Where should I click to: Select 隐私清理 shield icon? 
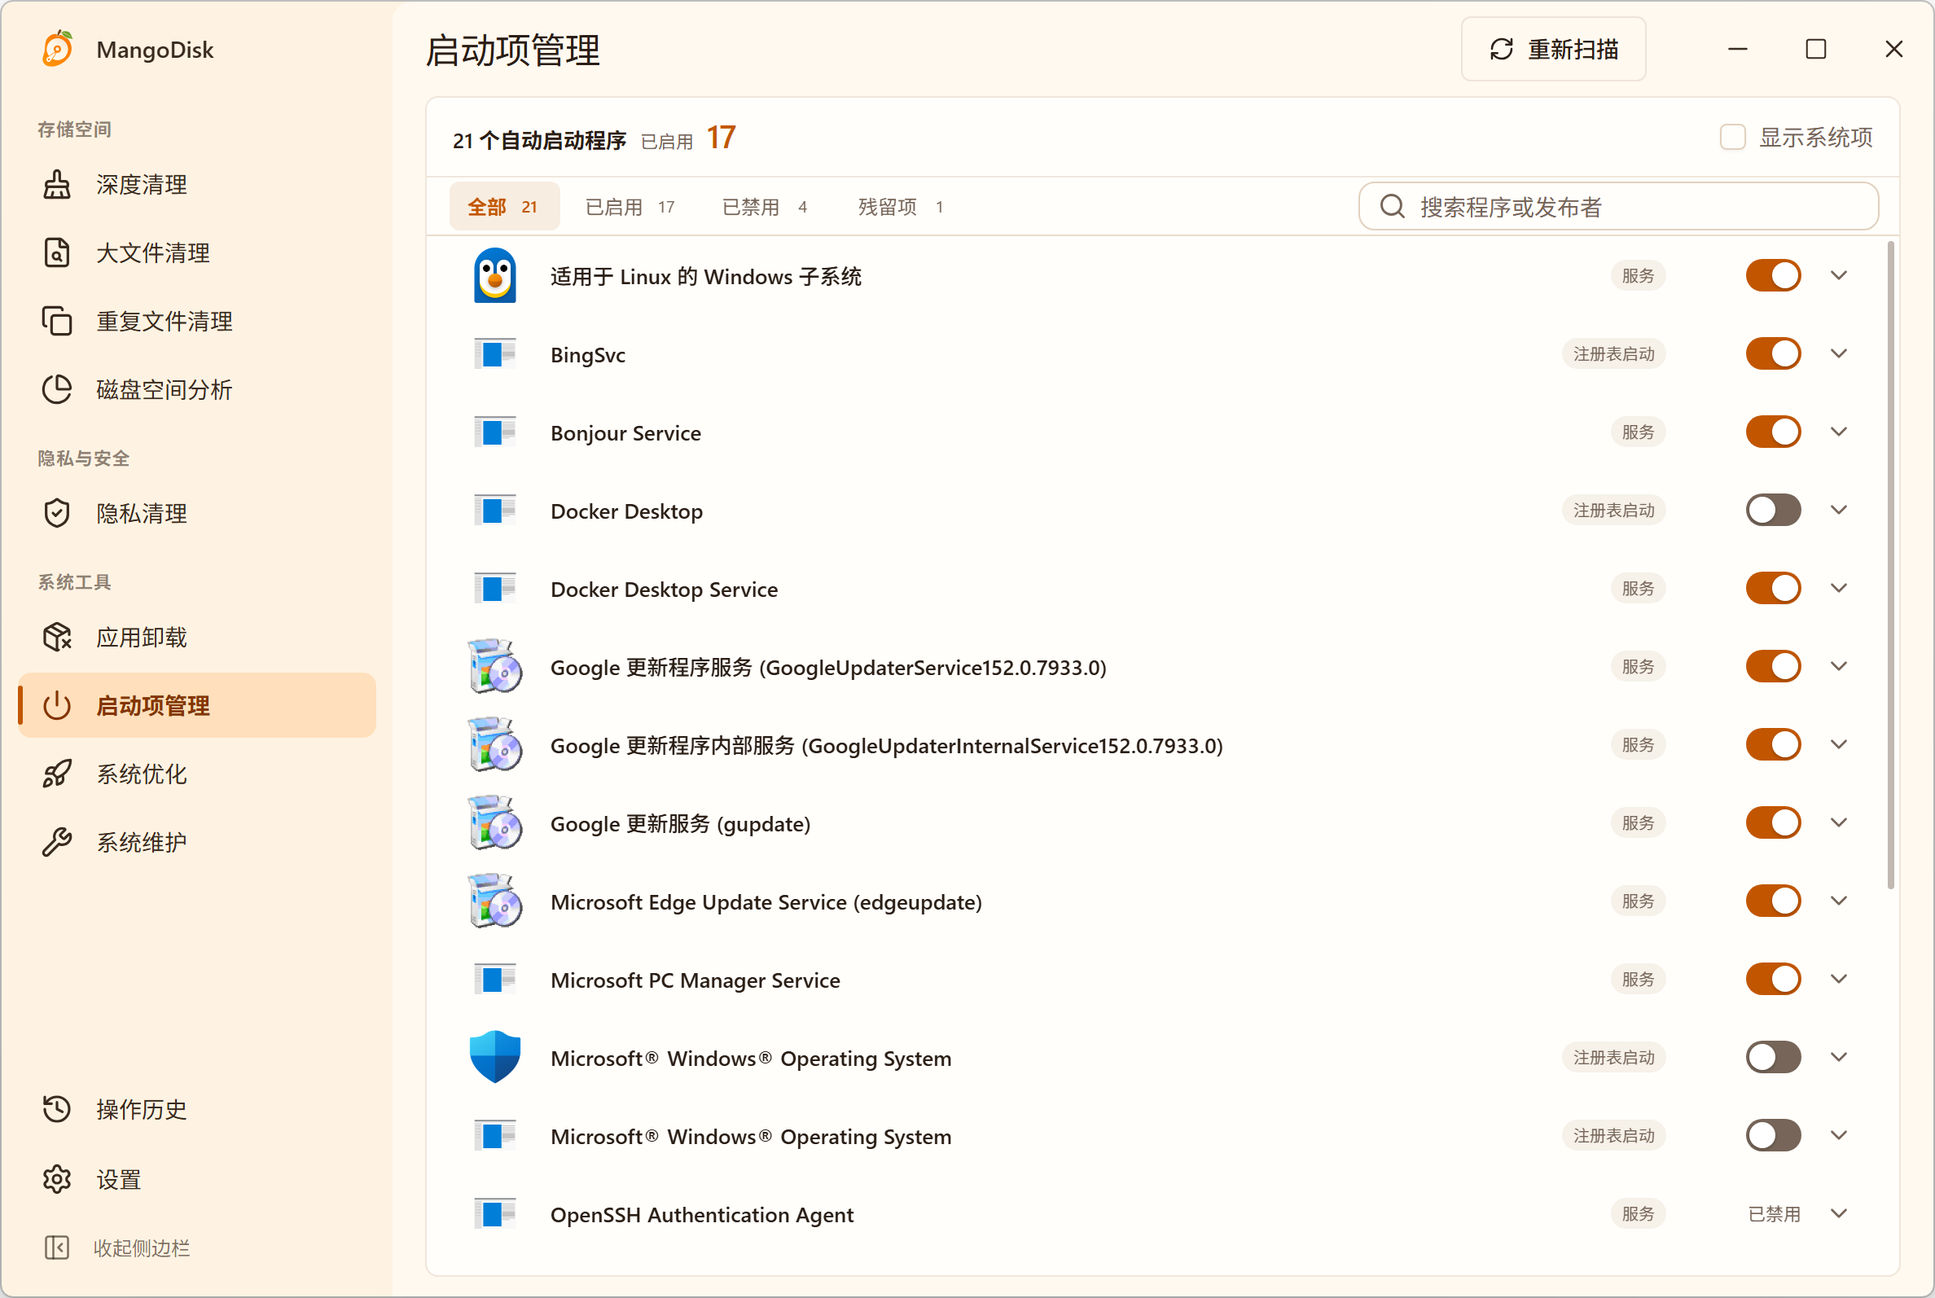pos(57,513)
